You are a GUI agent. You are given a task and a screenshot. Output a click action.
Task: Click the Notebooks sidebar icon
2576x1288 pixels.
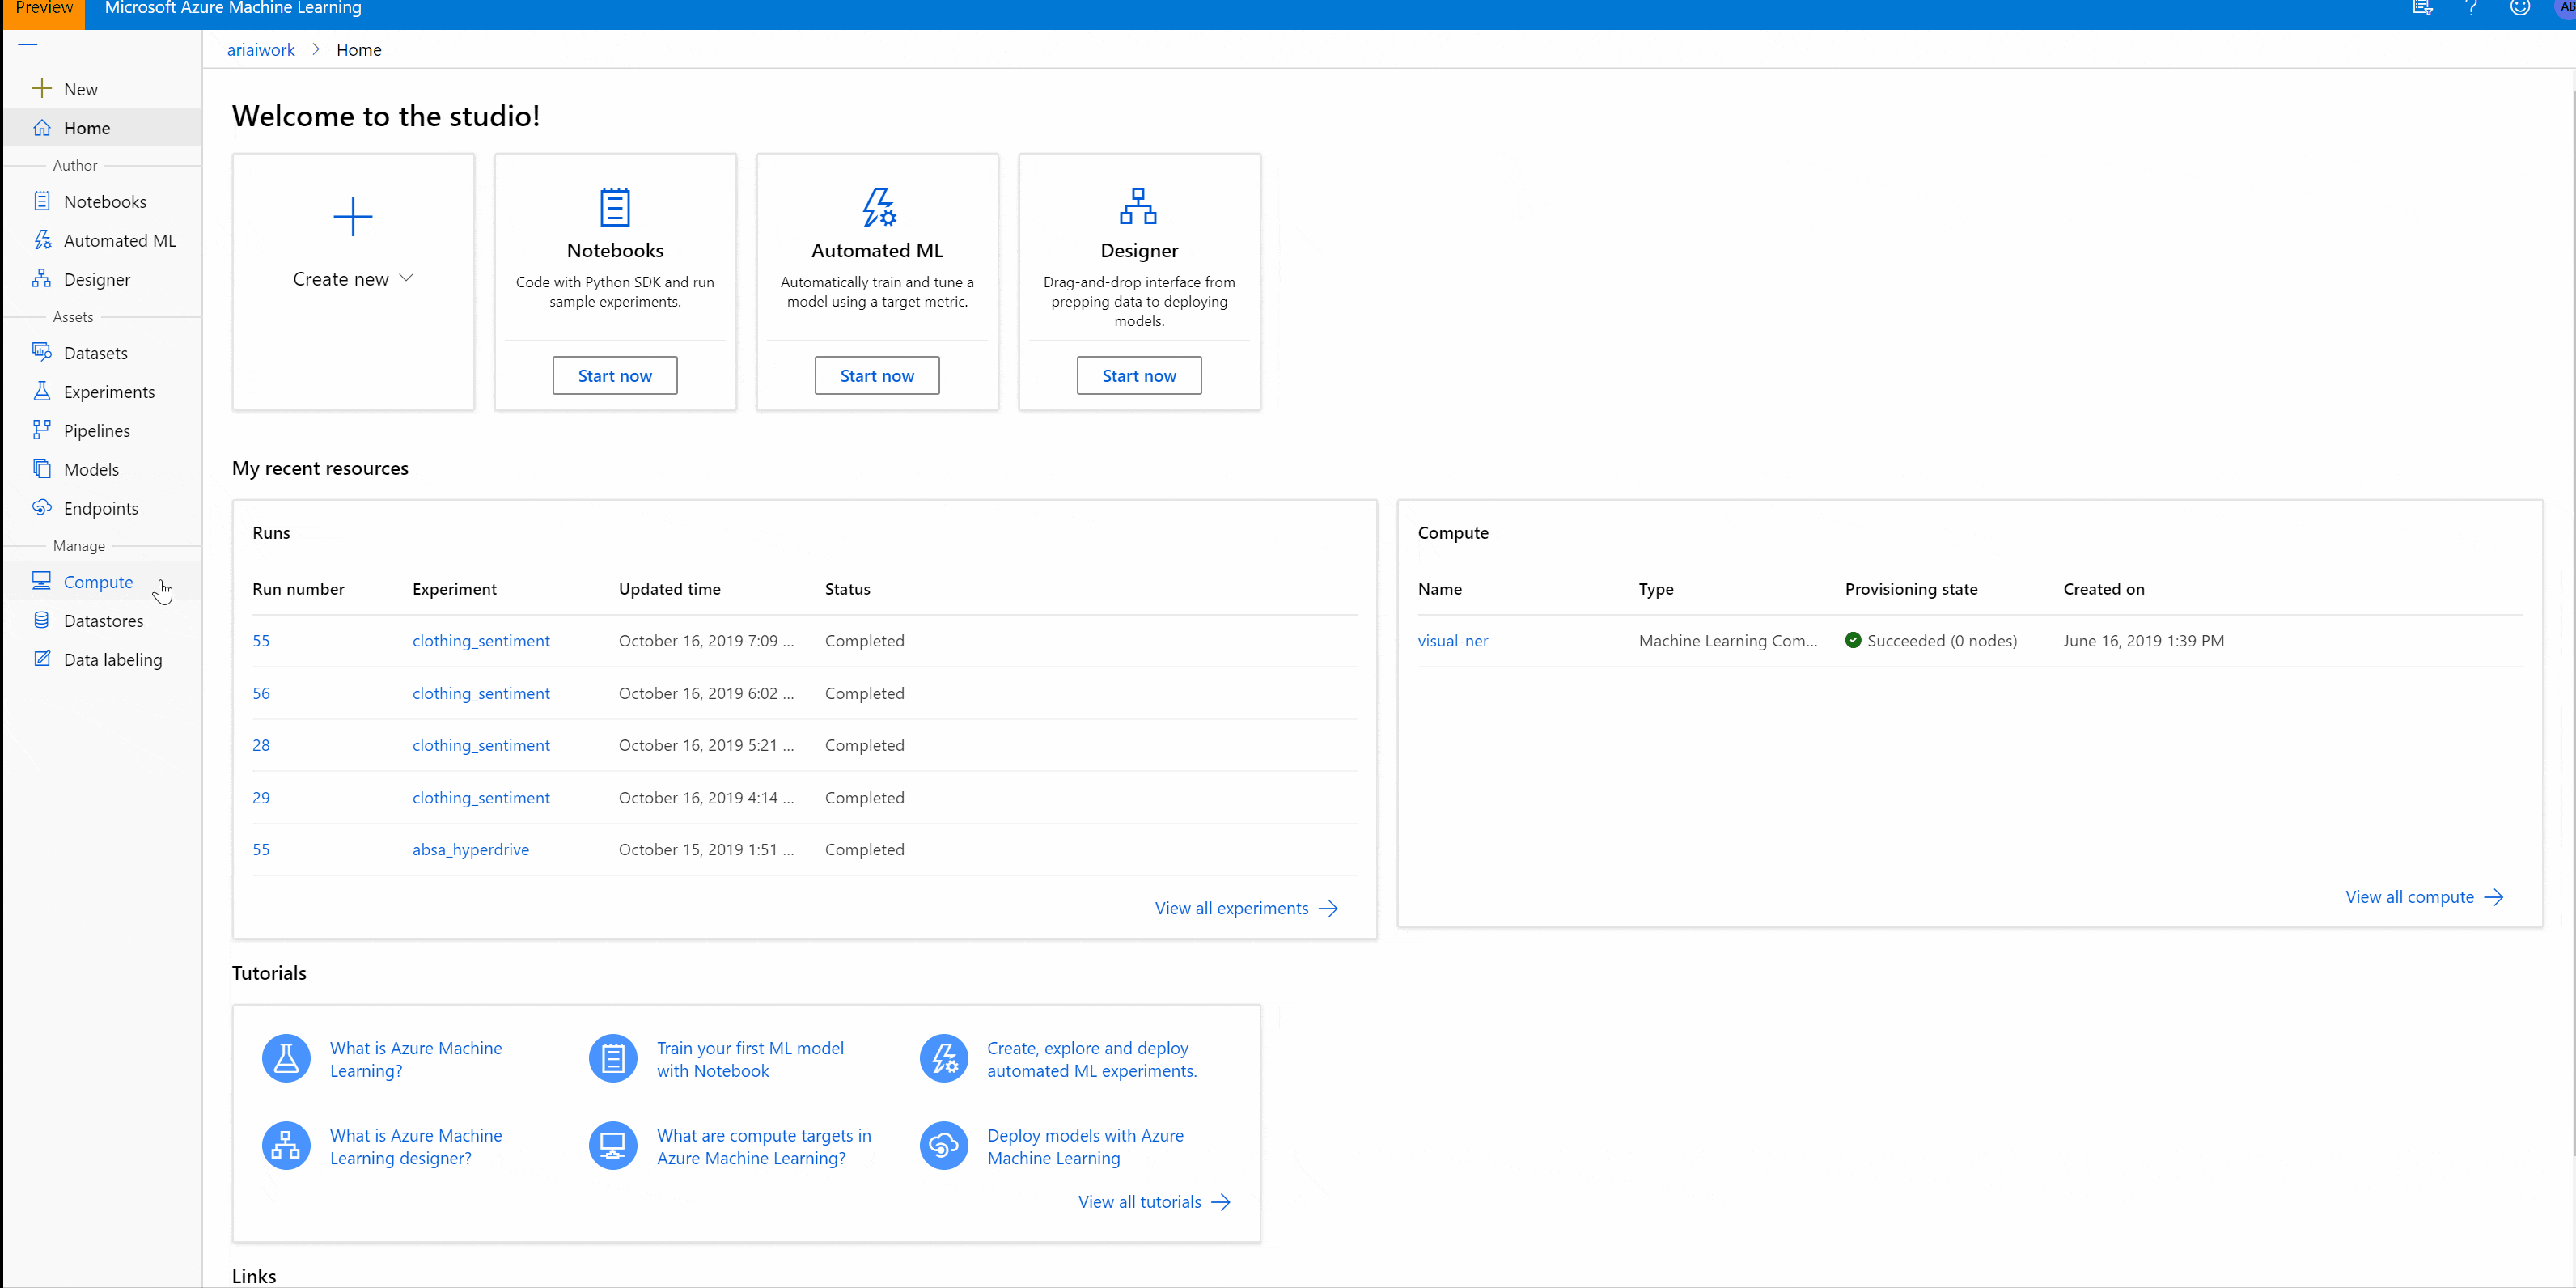tap(41, 201)
